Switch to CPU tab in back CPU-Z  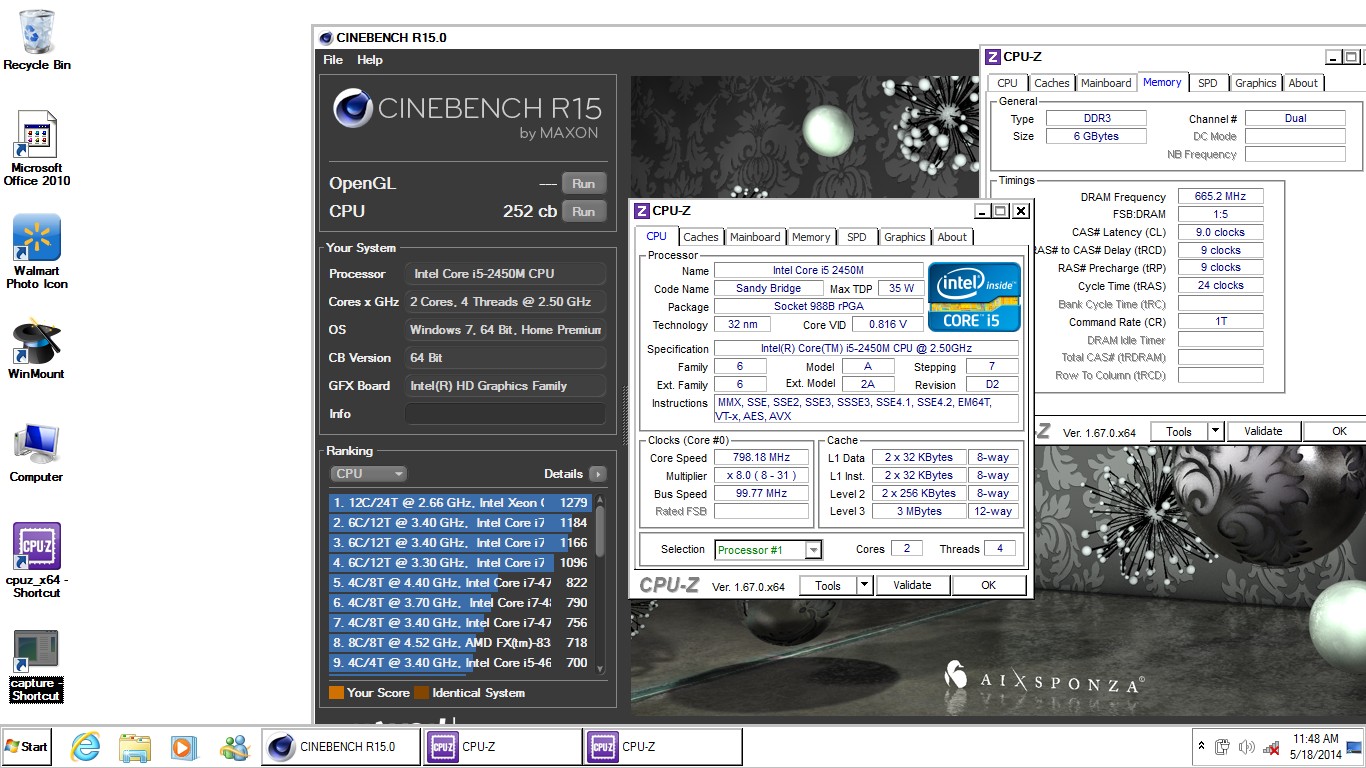pos(1007,83)
